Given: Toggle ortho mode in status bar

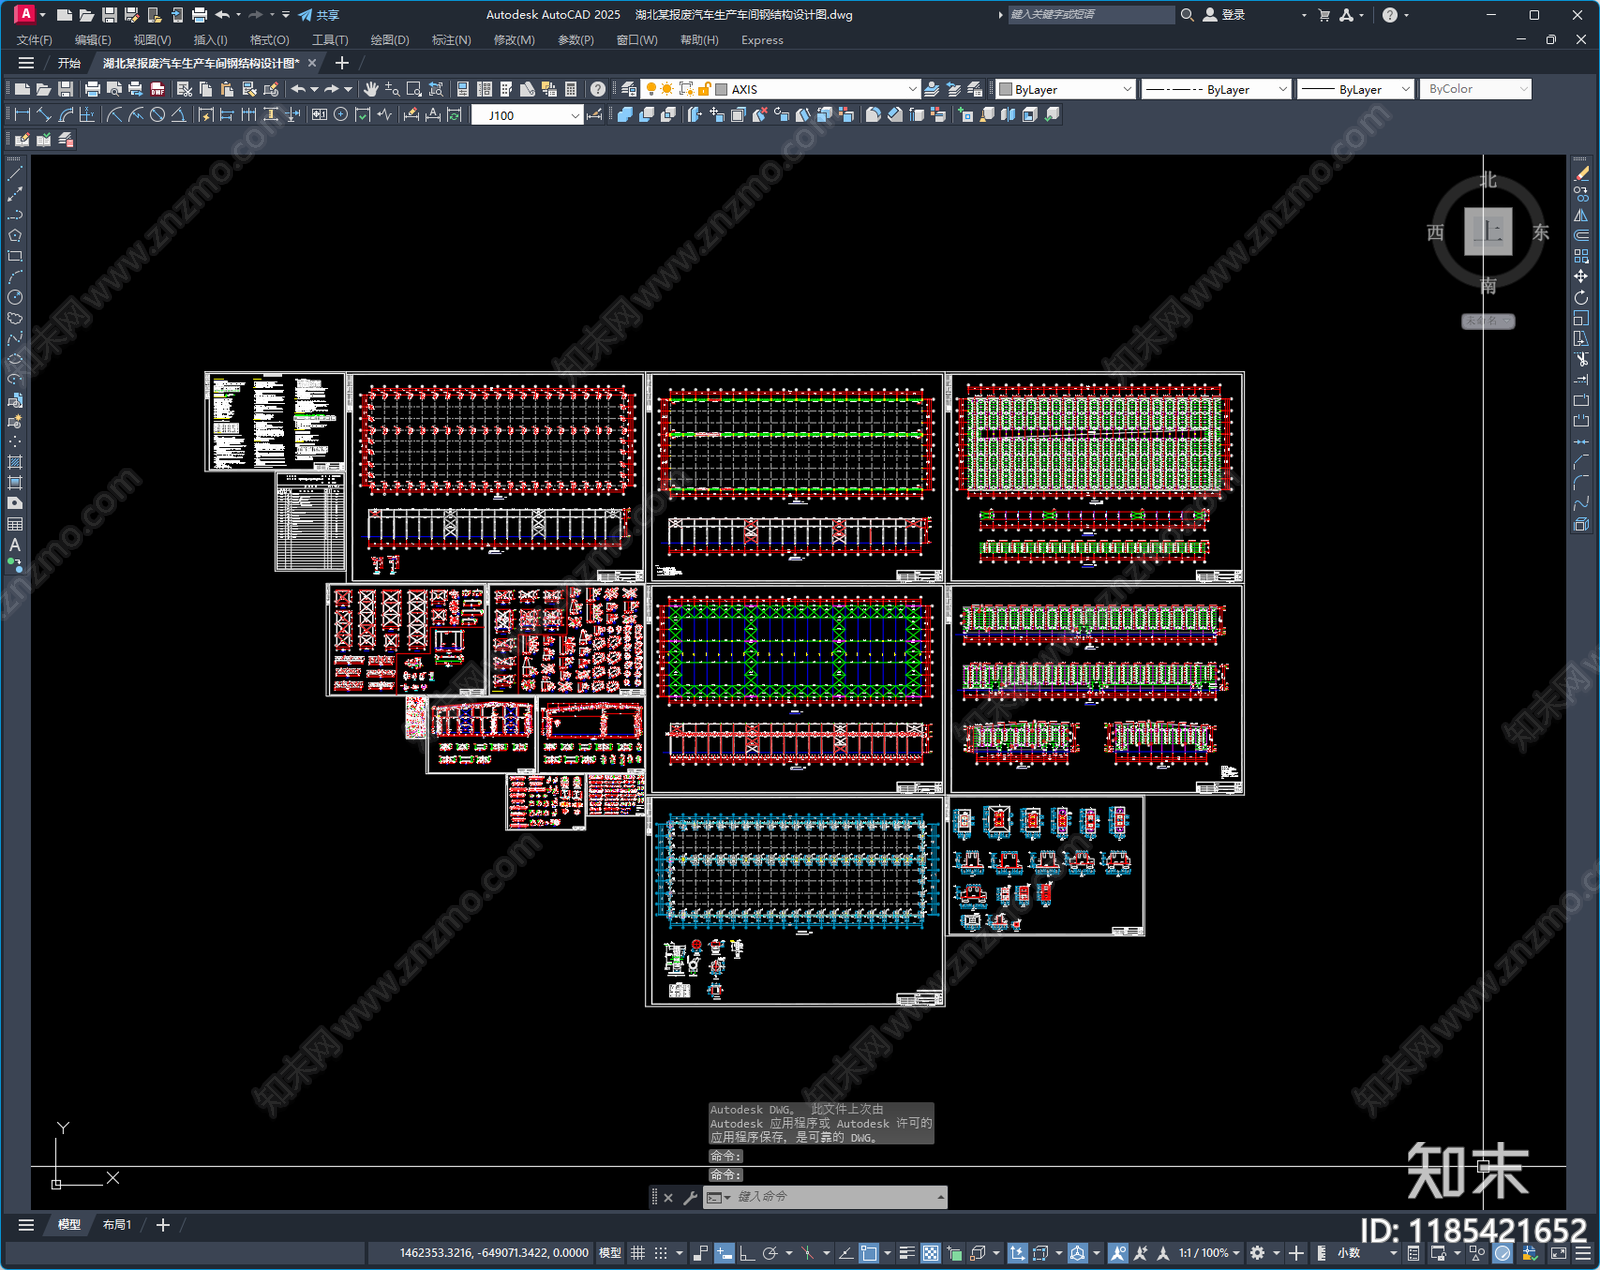Looking at the screenshot, I should (x=747, y=1253).
